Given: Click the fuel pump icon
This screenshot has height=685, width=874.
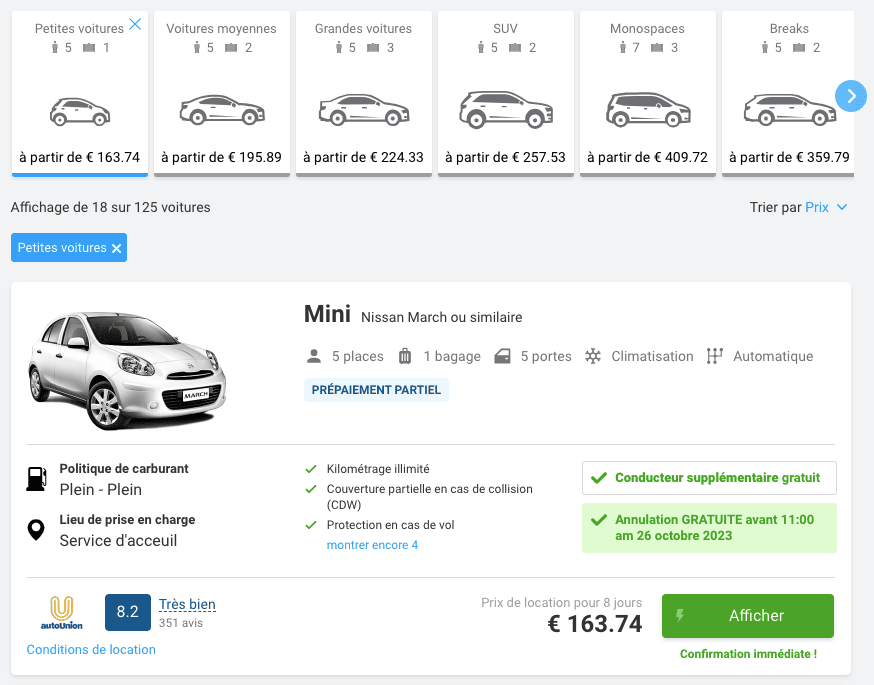Looking at the screenshot, I should coord(36,479).
